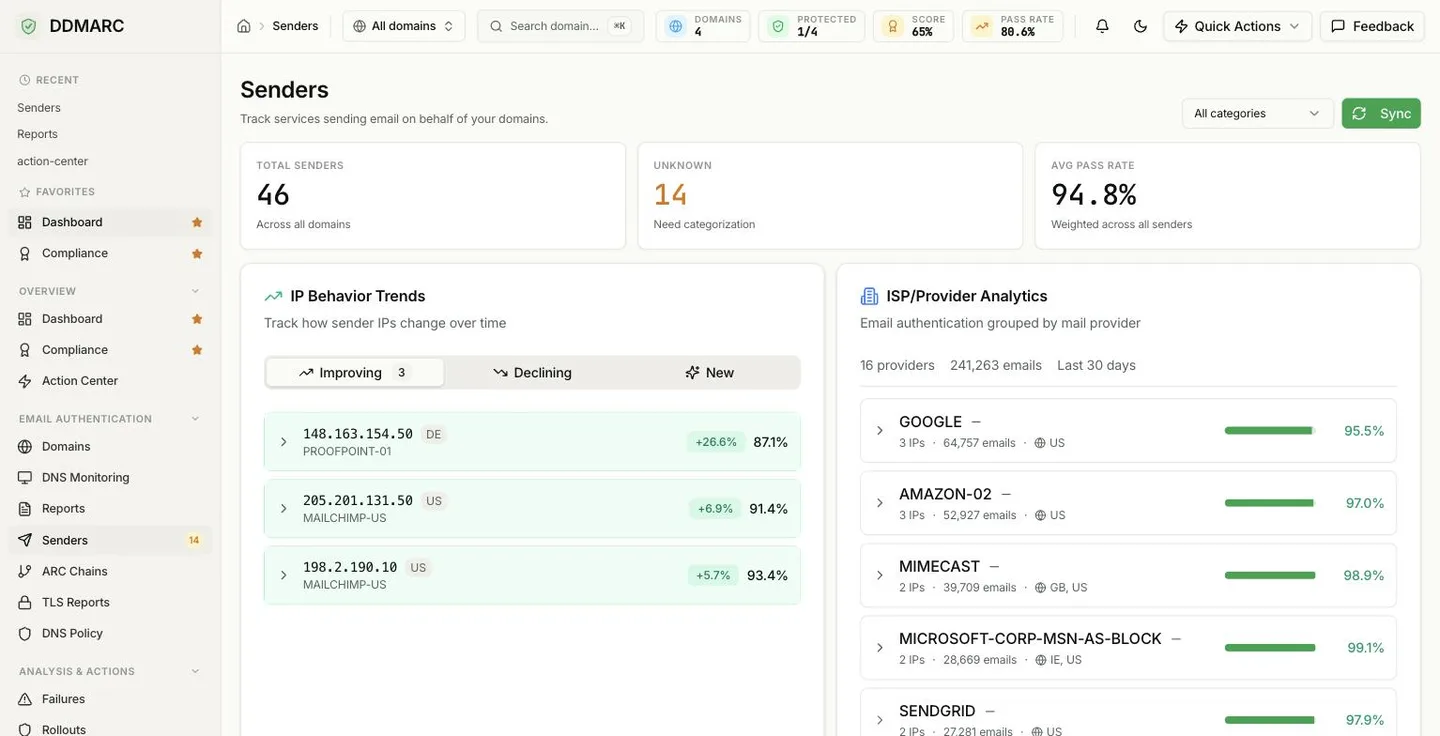Open Senders under Recent
Viewport: 1440px width, 736px height.
[39, 108]
